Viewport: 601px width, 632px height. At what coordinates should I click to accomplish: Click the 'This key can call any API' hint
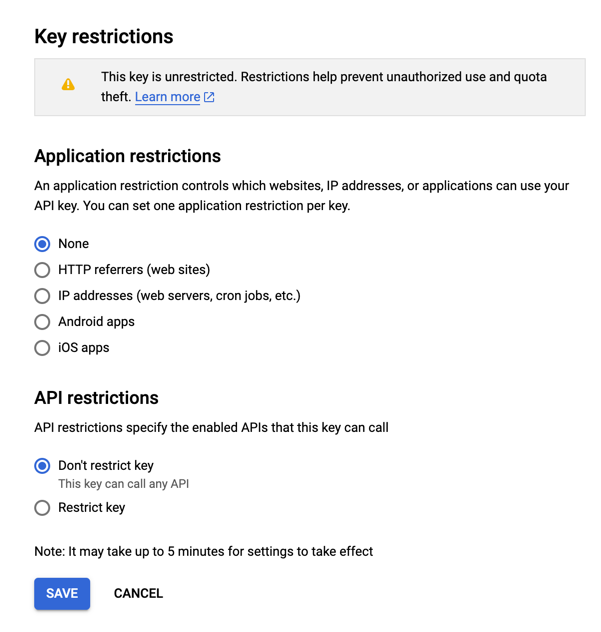point(123,484)
